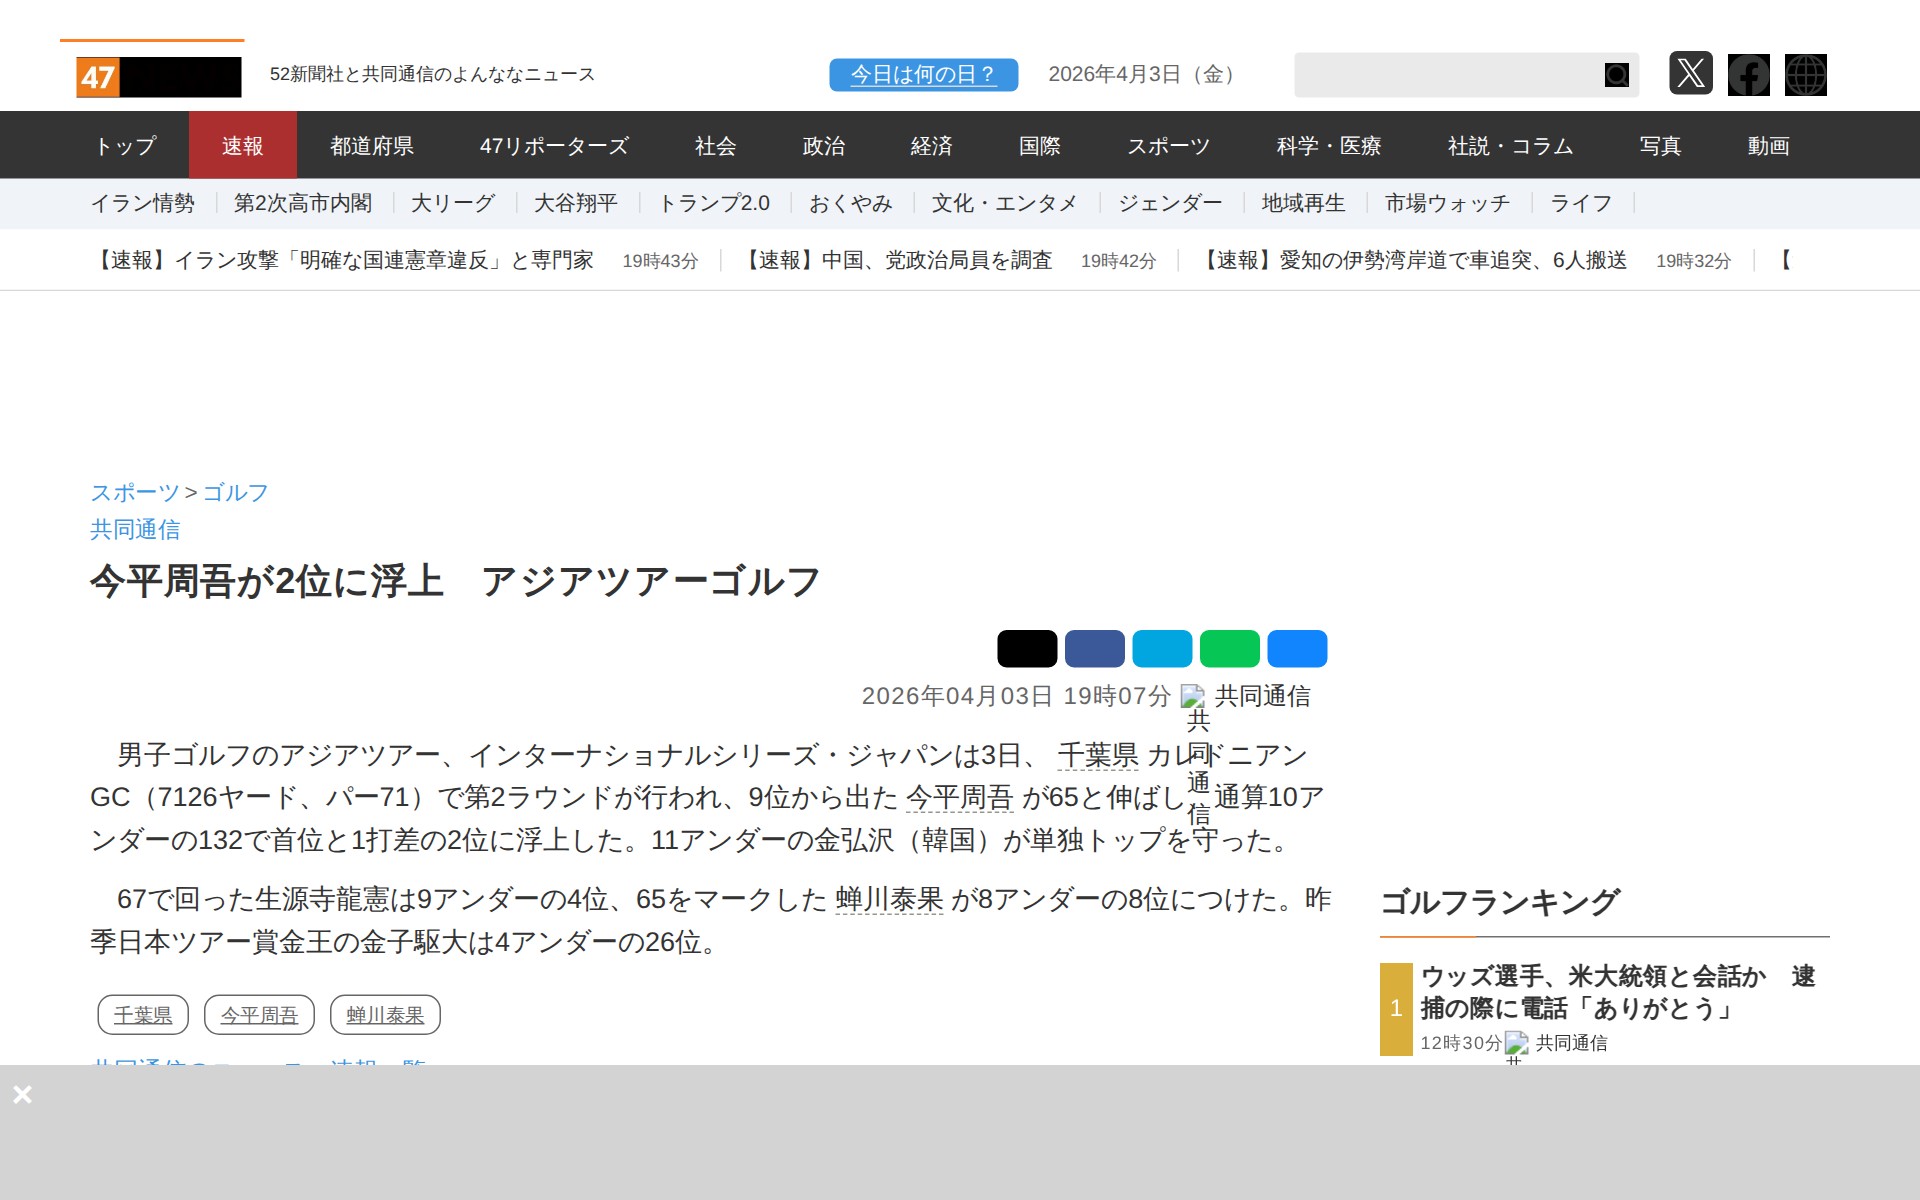The image size is (1920, 1200).
Task: Switch to the スポーツ navigation tab
Action: [1168, 146]
